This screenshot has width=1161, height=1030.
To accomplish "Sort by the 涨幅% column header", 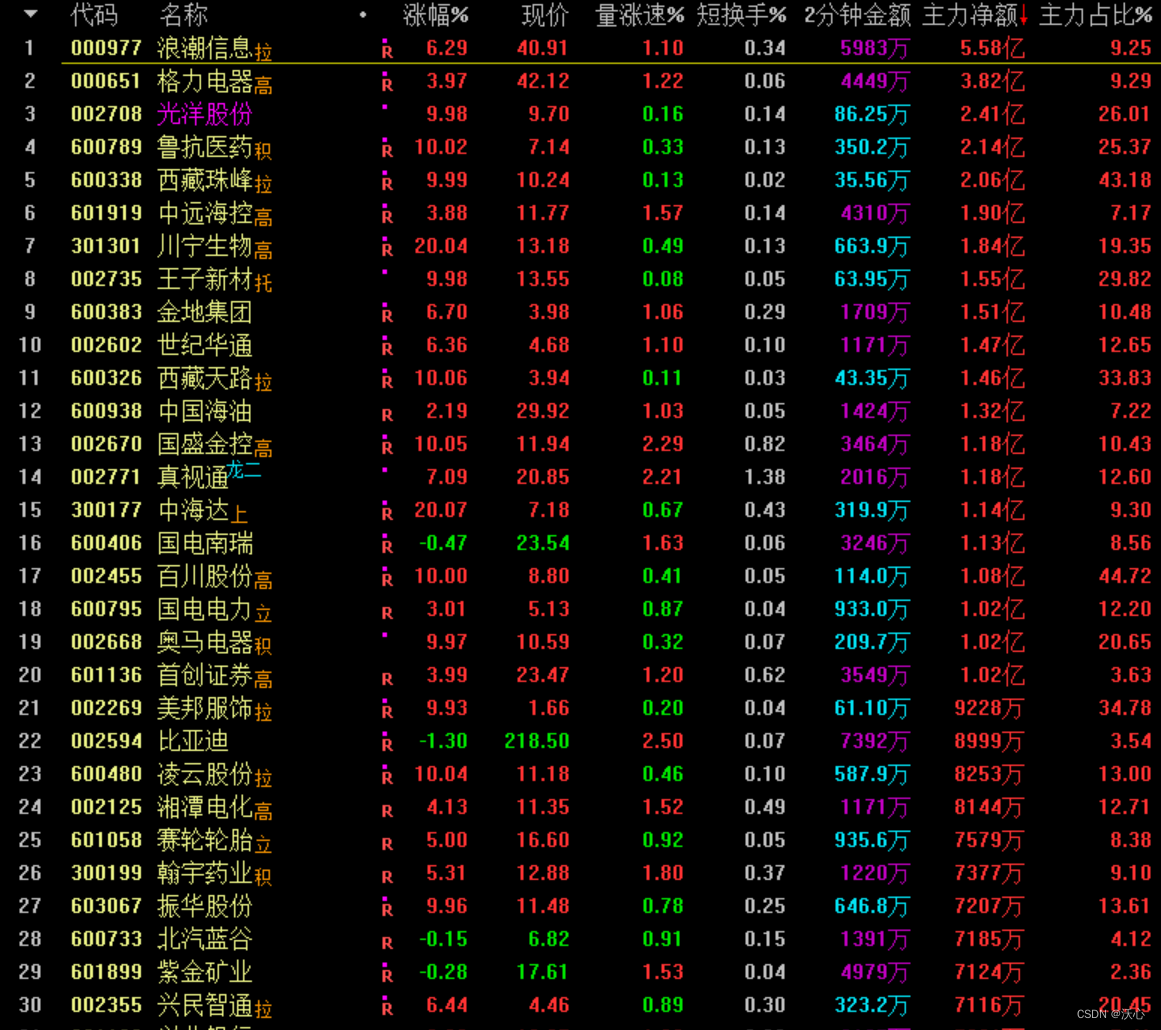I will 435,15.
